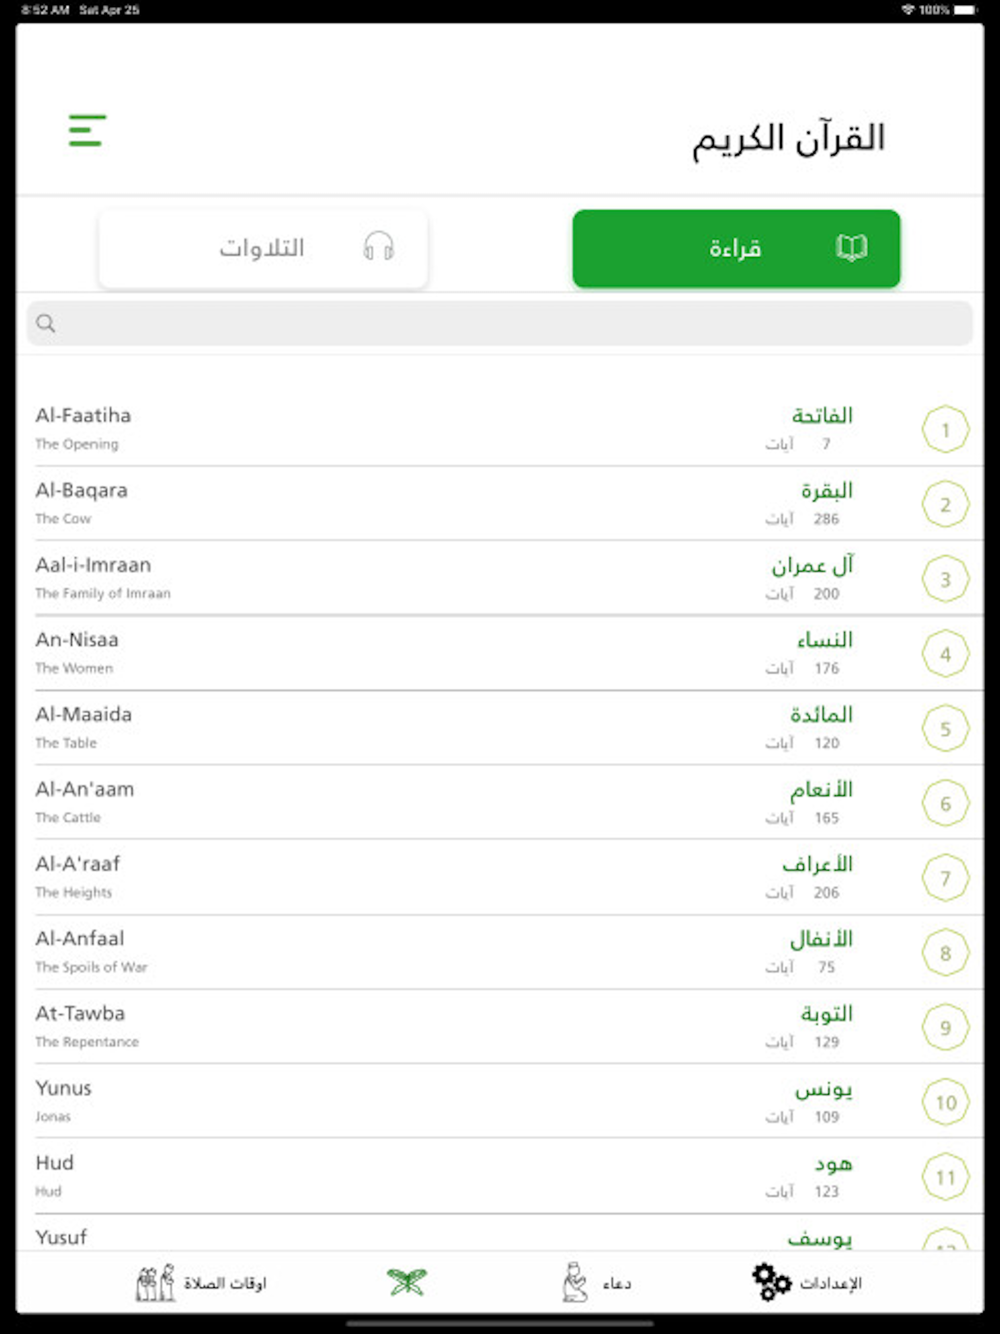1000x1334 pixels.
Task: Open settings gear tab at bottom
Action: click(807, 1282)
